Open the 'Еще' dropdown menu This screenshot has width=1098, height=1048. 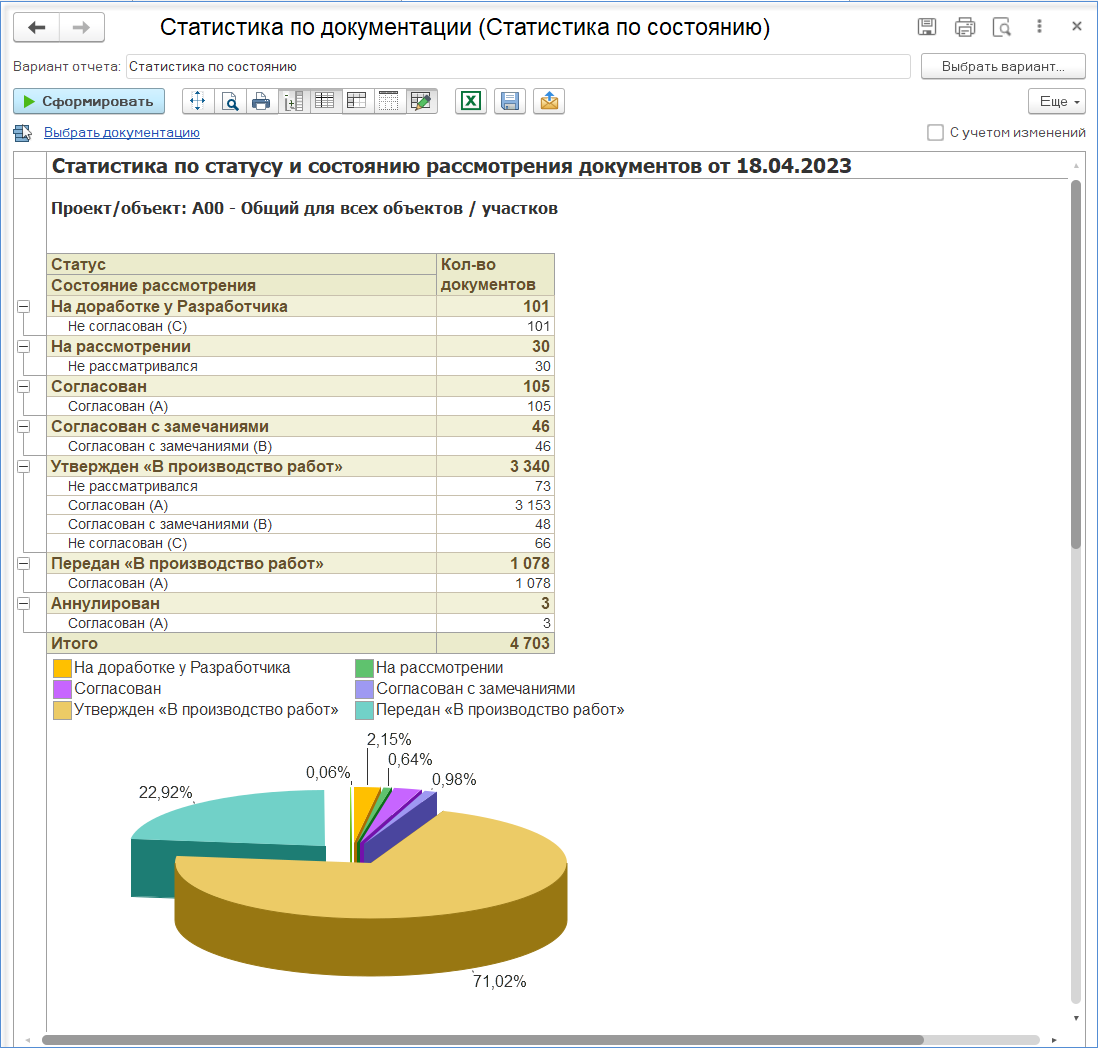click(x=1056, y=101)
